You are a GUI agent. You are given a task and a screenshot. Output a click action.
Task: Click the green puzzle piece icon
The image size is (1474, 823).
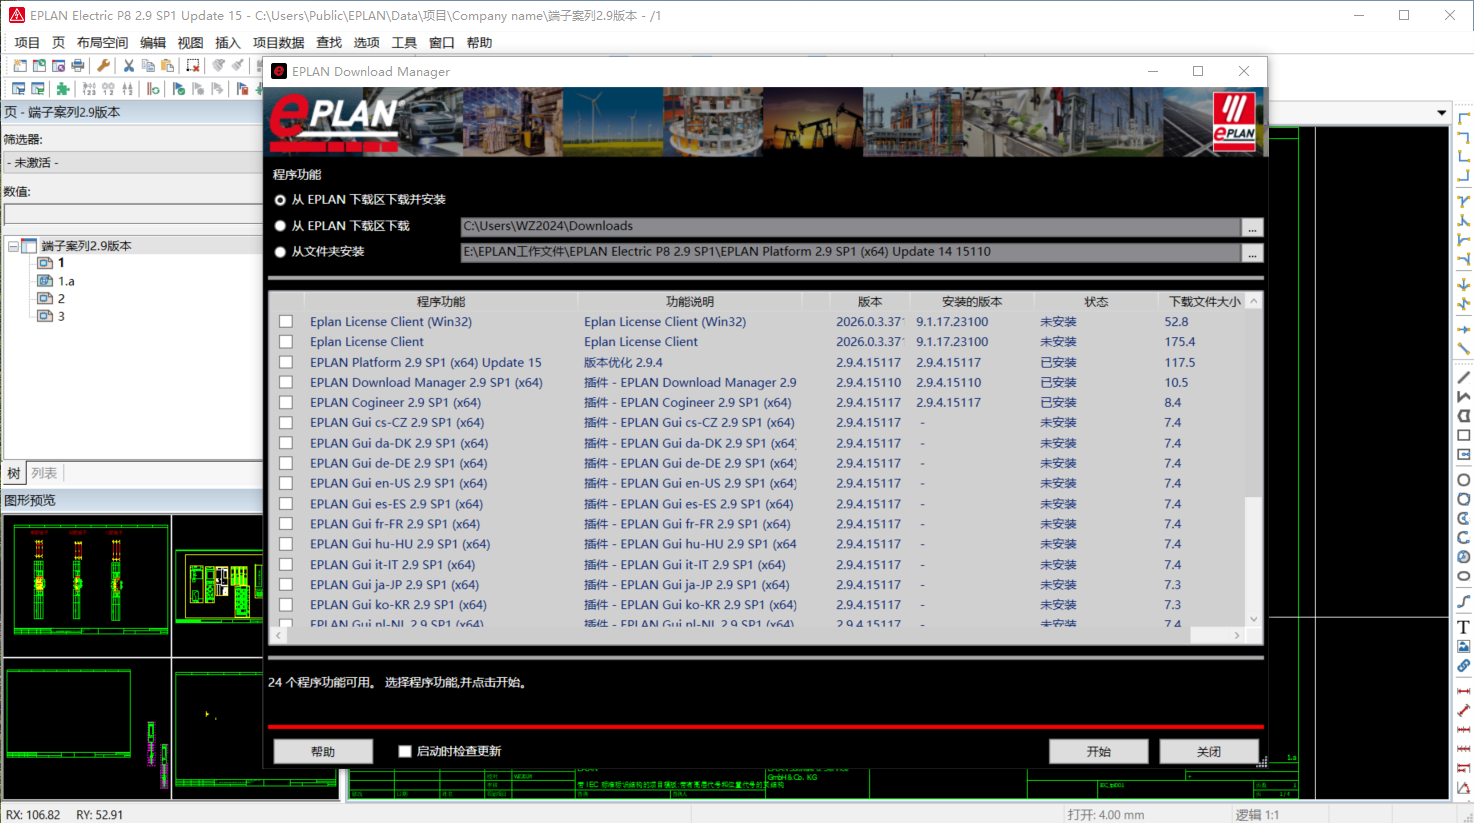point(62,89)
